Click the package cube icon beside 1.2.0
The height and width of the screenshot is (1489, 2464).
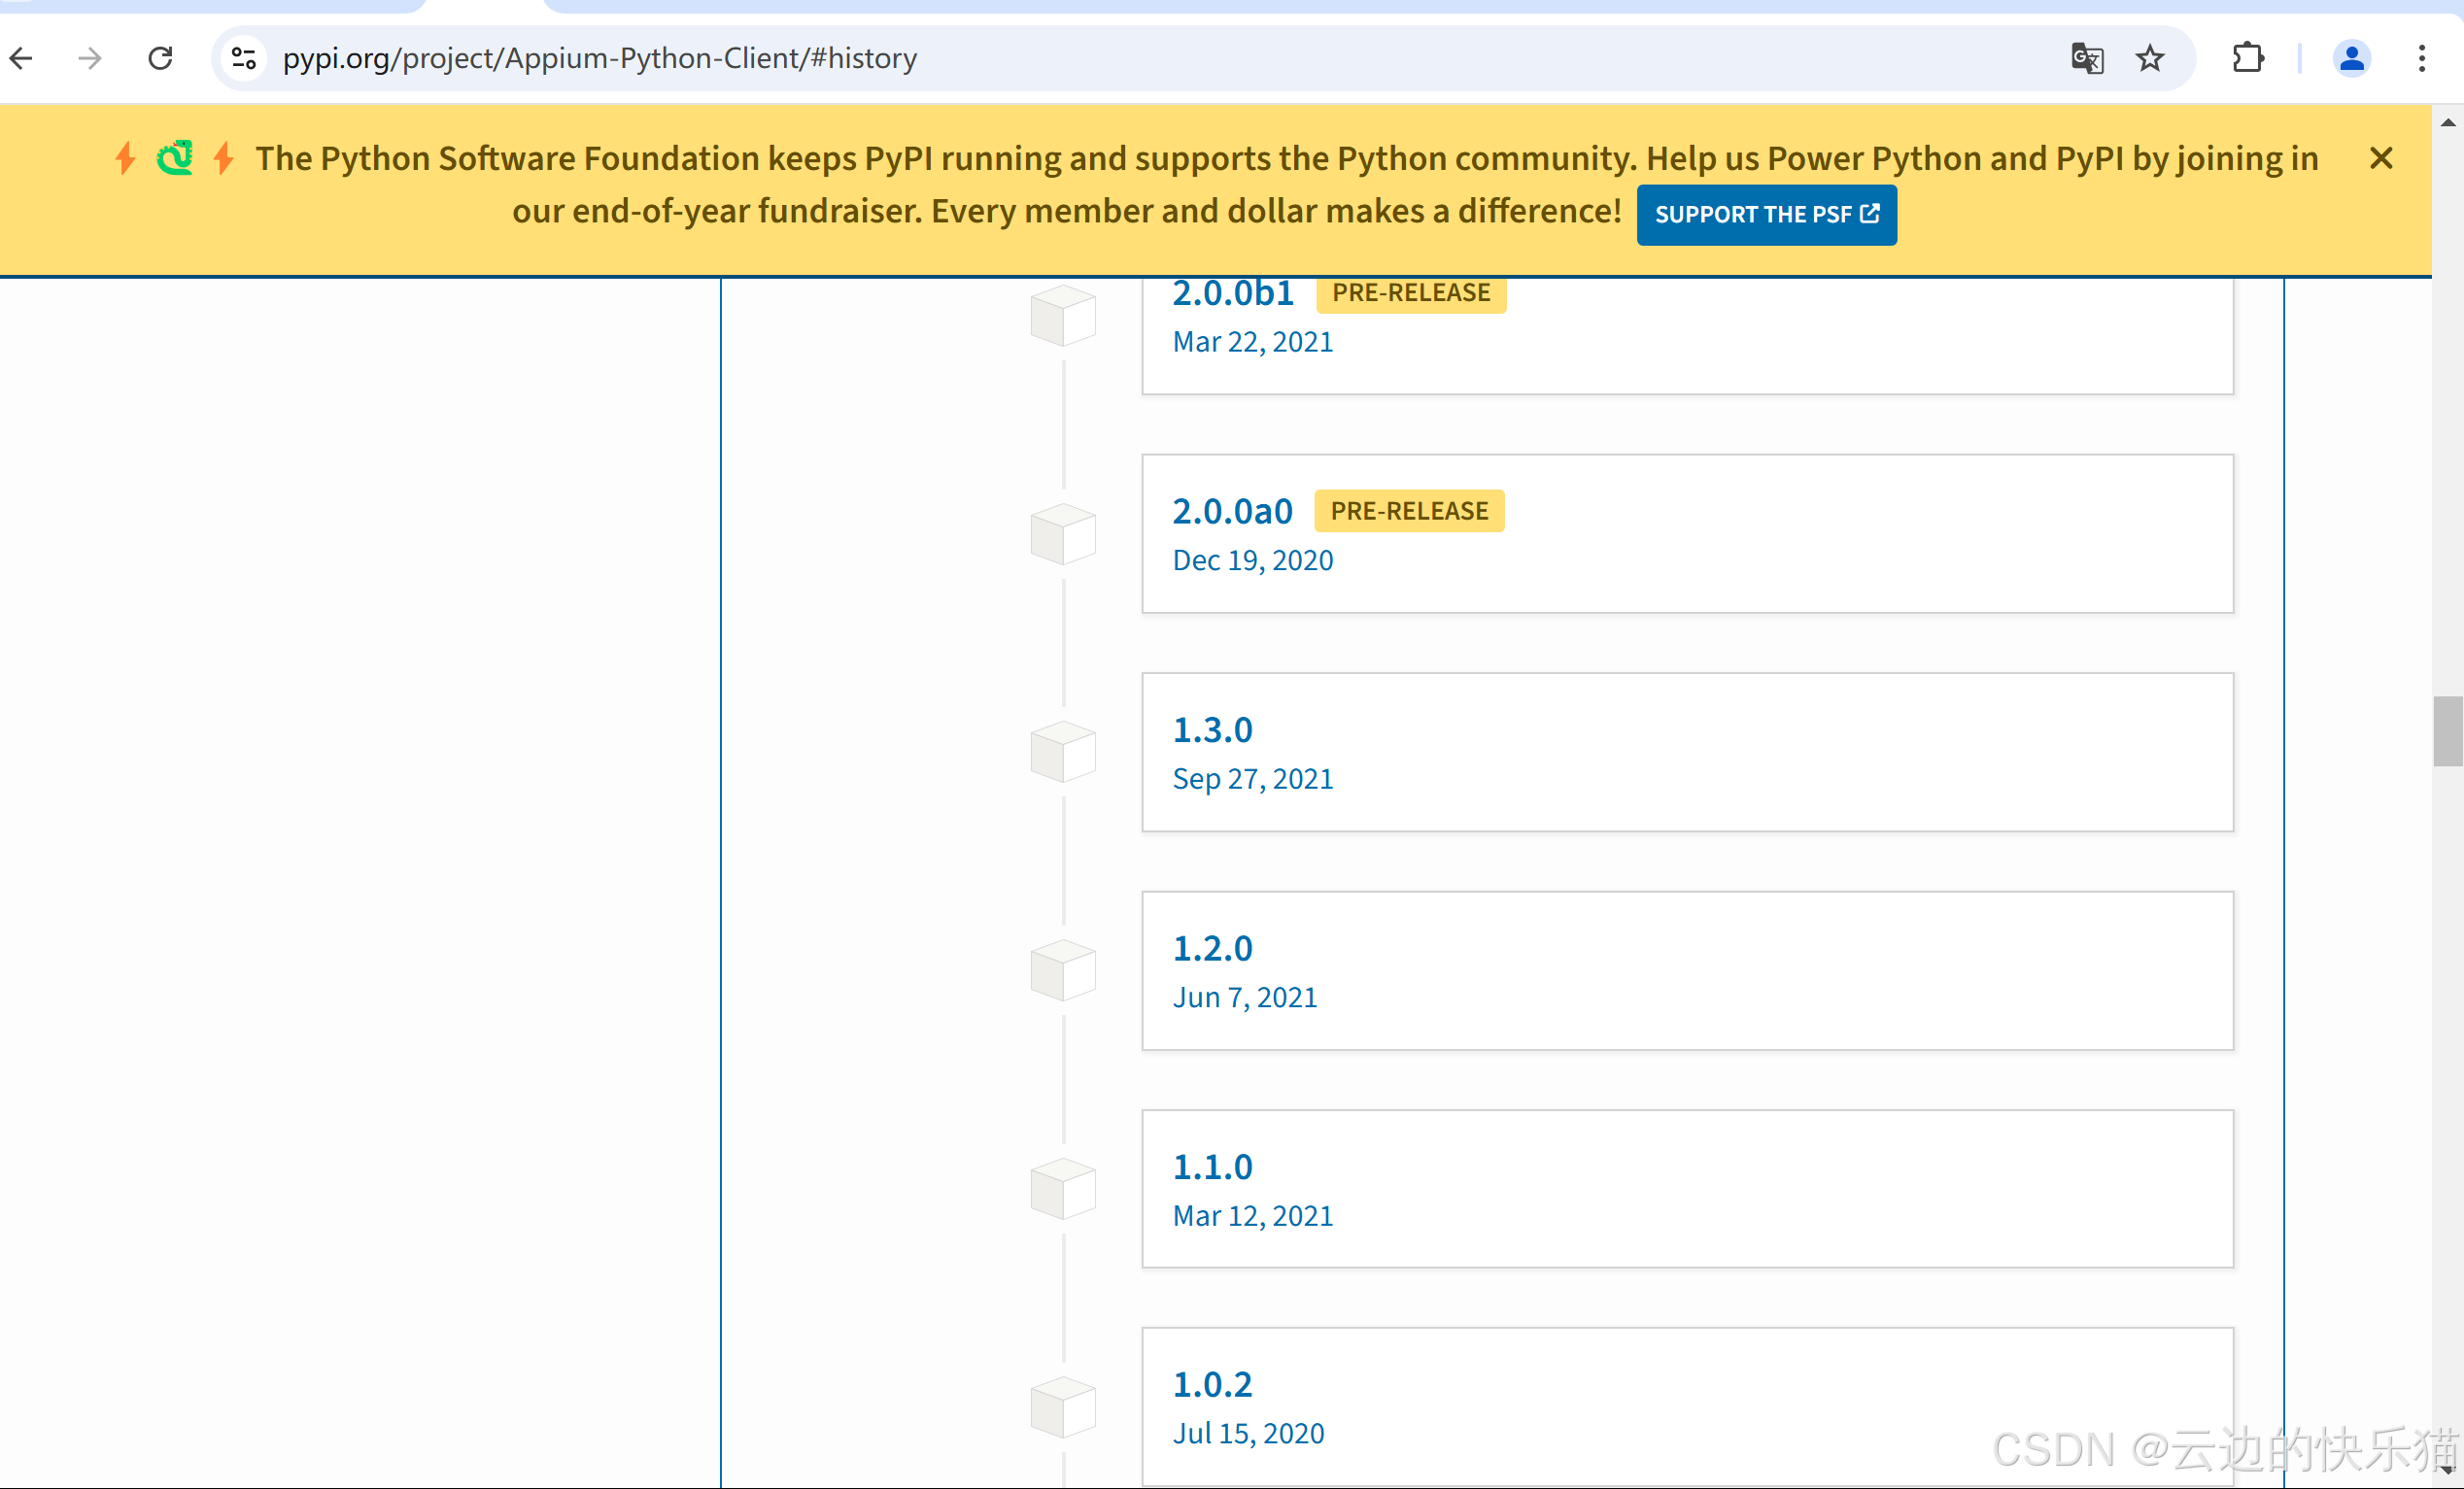[1063, 970]
